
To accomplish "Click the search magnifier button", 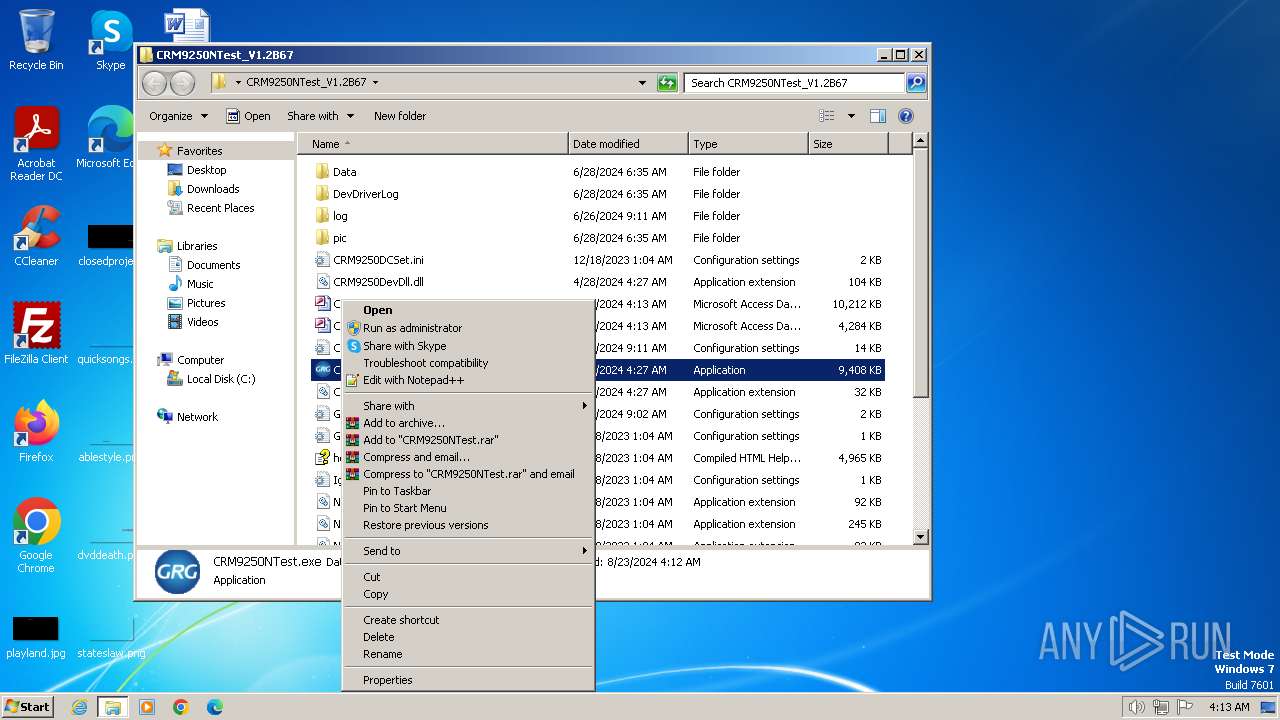I will [x=916, y=83].
